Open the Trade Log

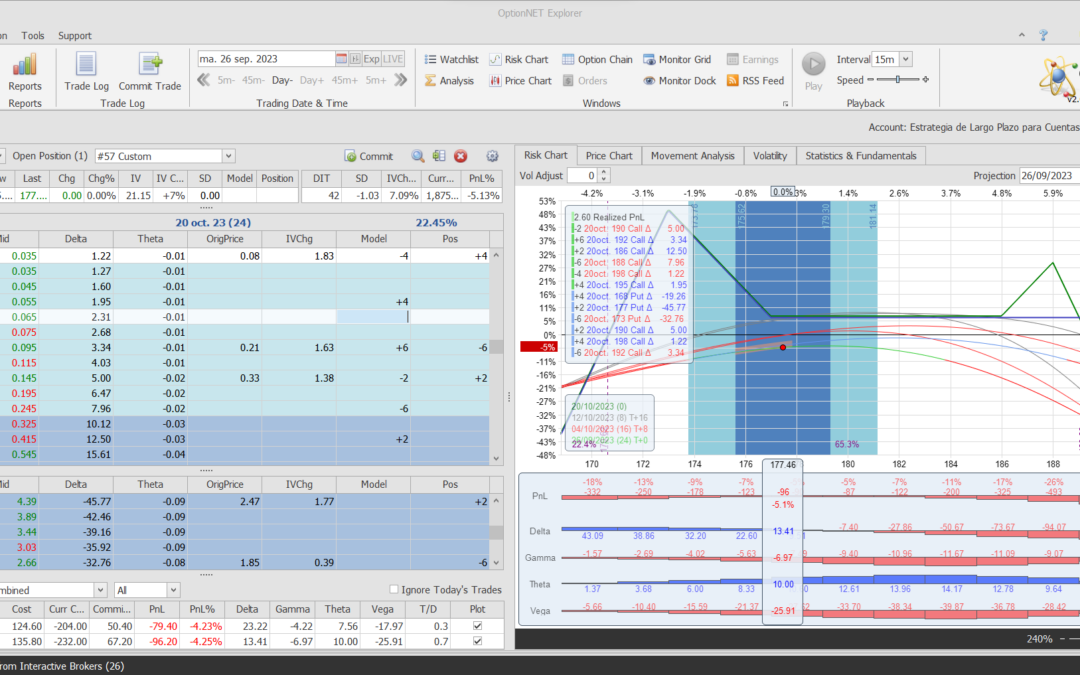[87, 66]
